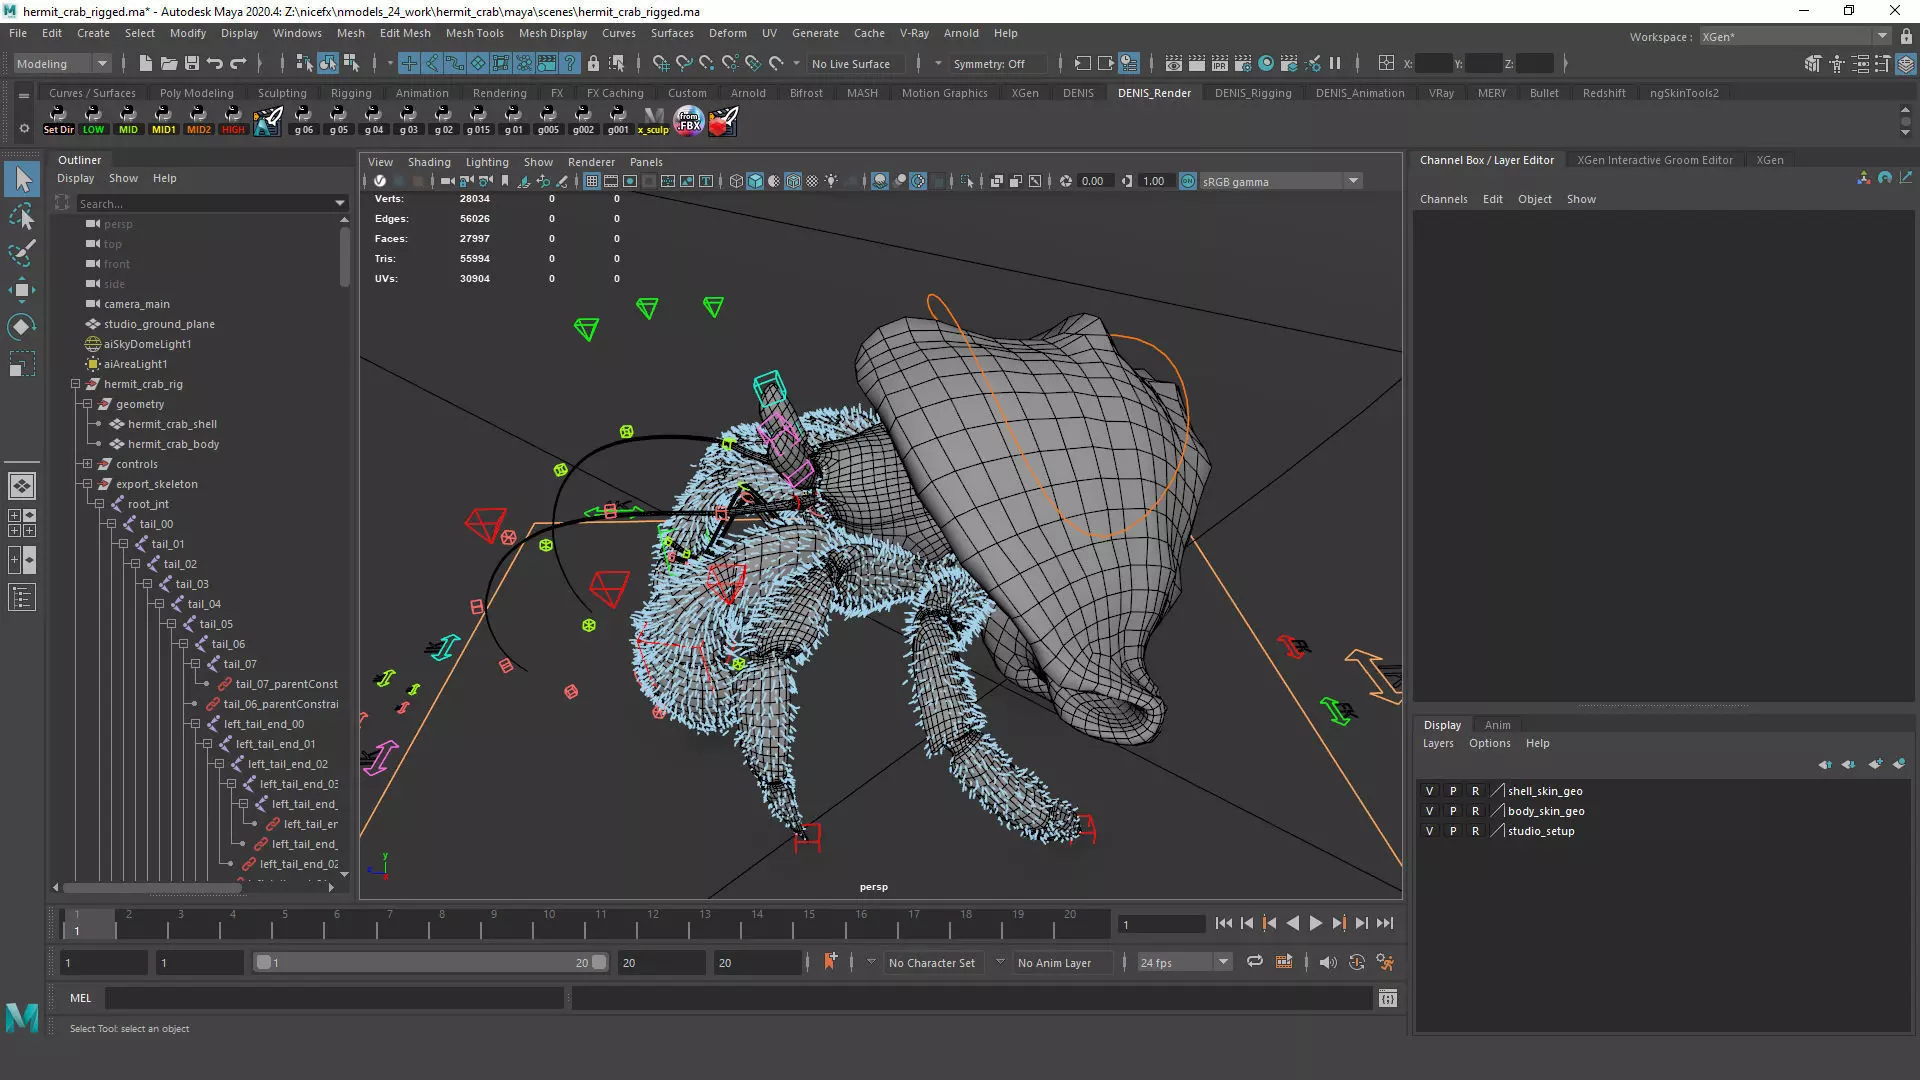Viewport: 1920px width, 1080px height.
Task: Toggle visibility V of body_skin_geo layer
Action: click(1429, 811)
